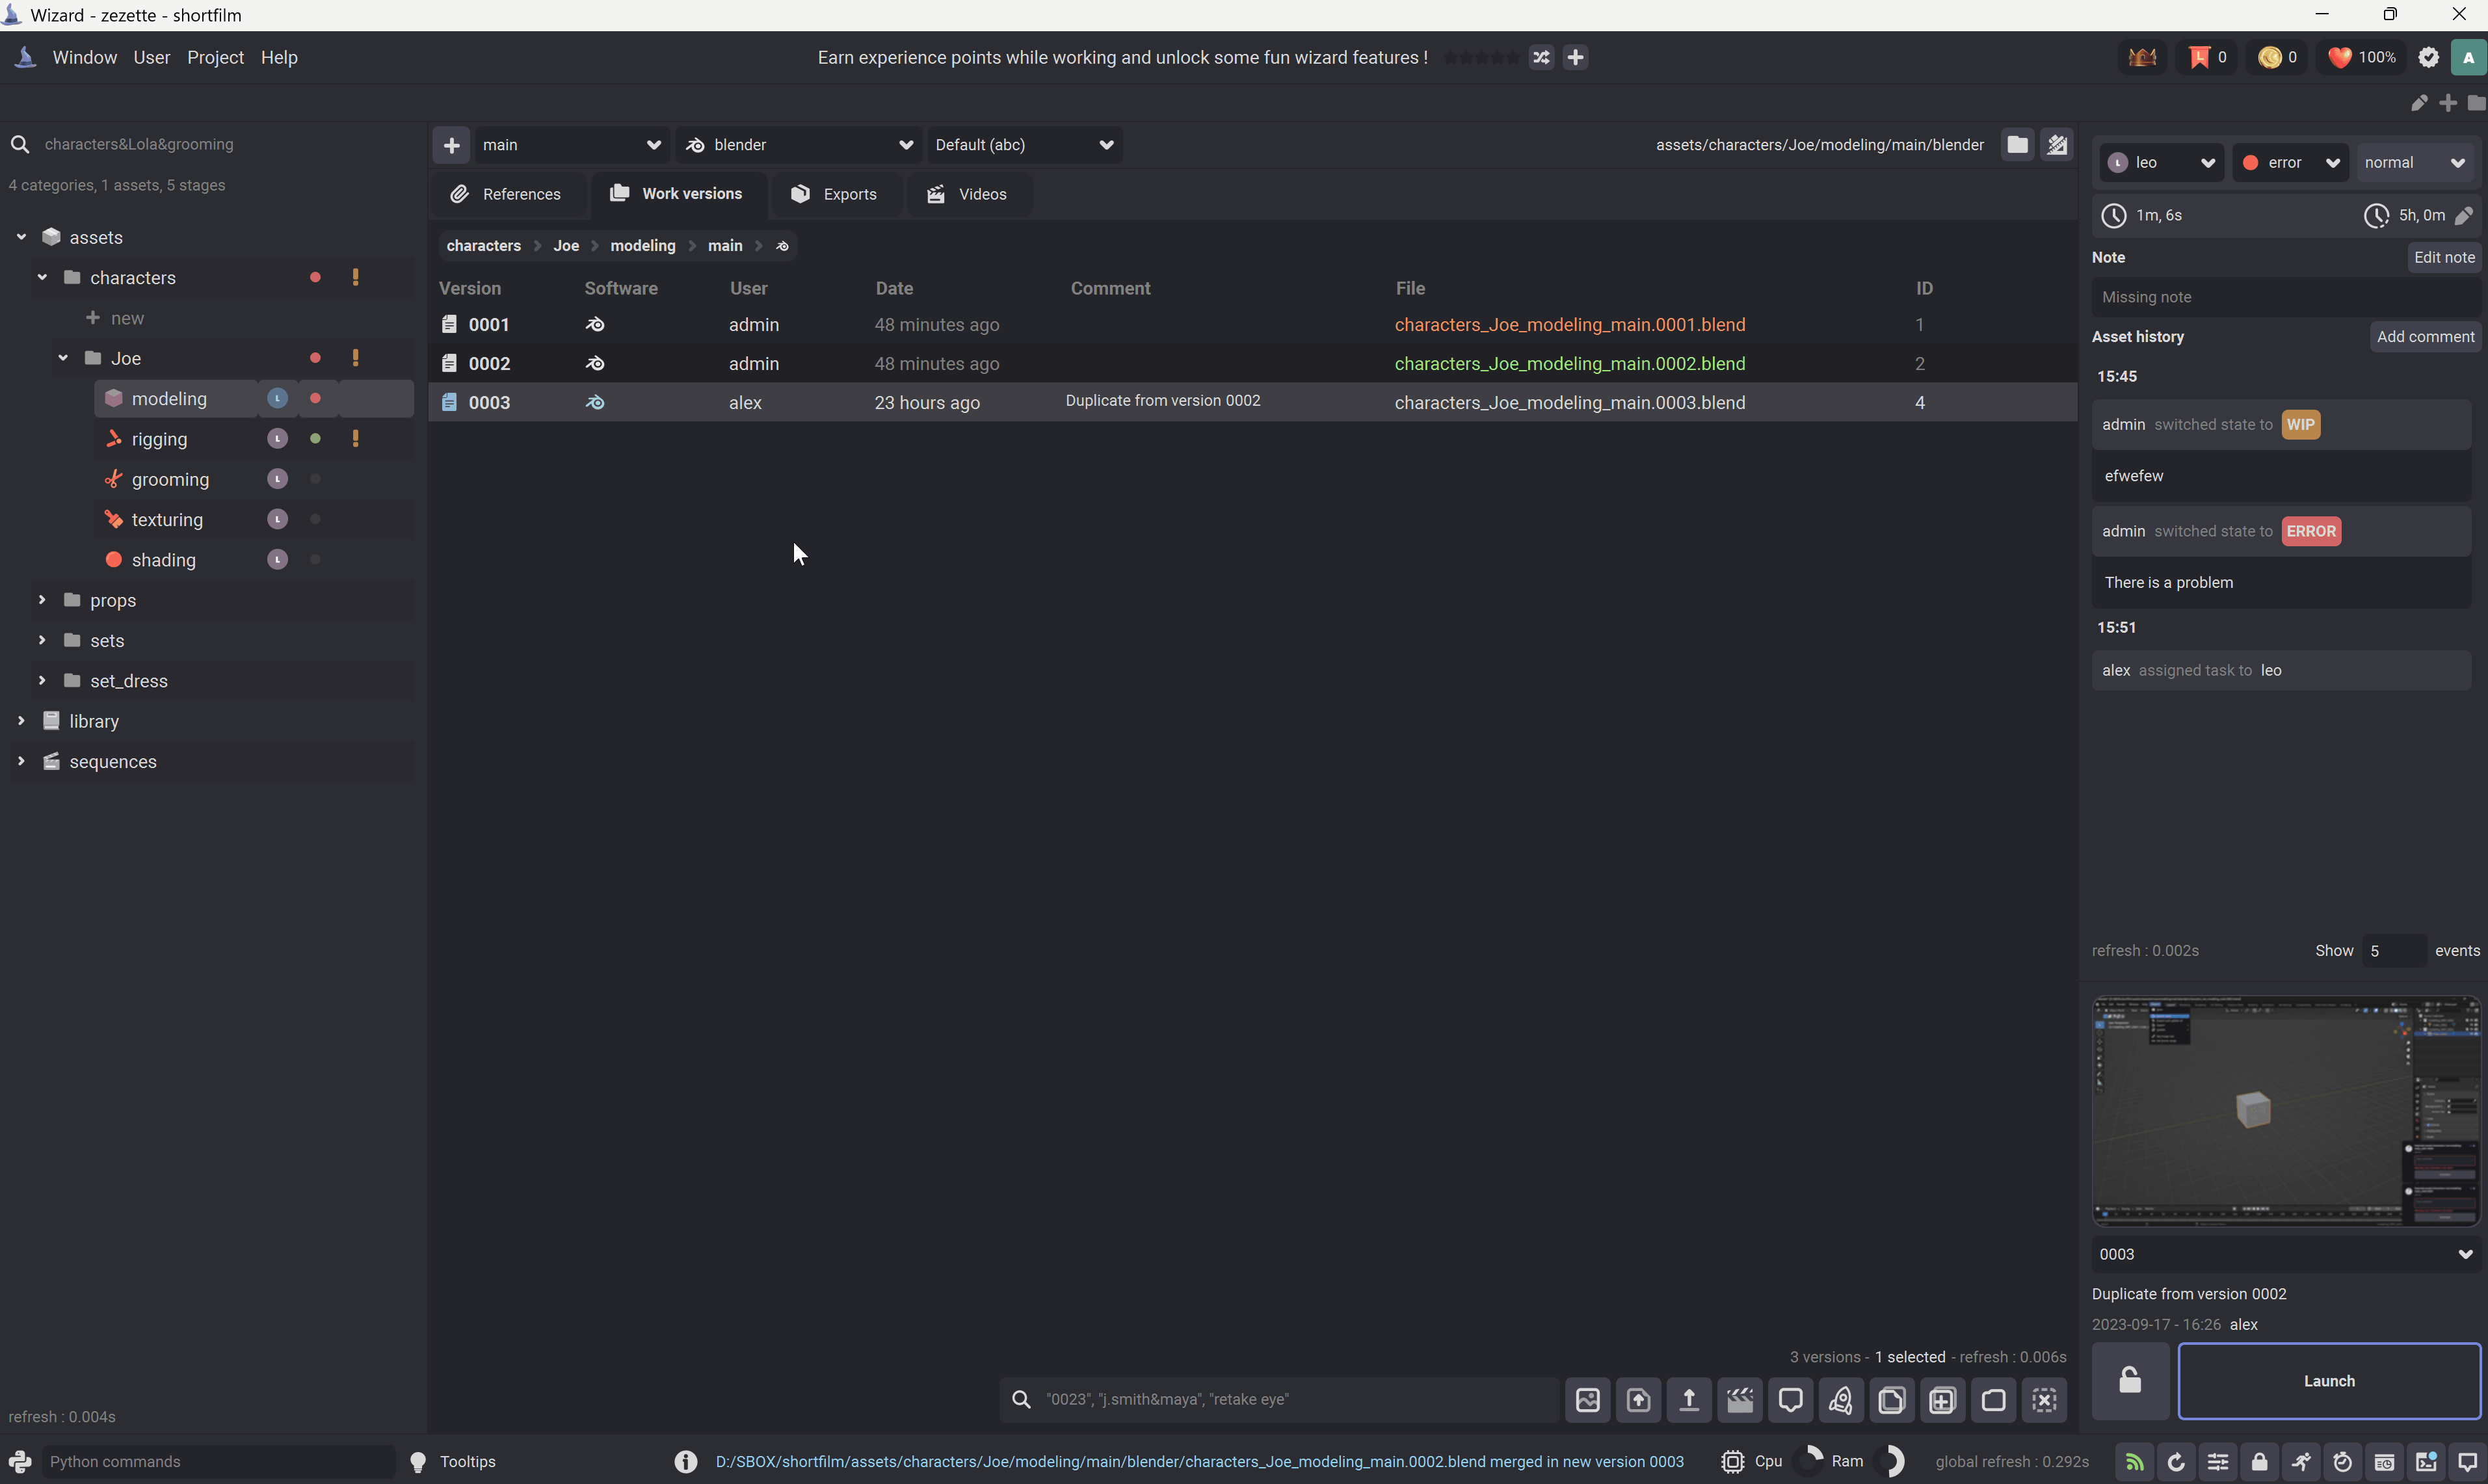Switch to the Videos tab
The image size is (2488, 1484).
pyautogui.click(x=968, y=194)
